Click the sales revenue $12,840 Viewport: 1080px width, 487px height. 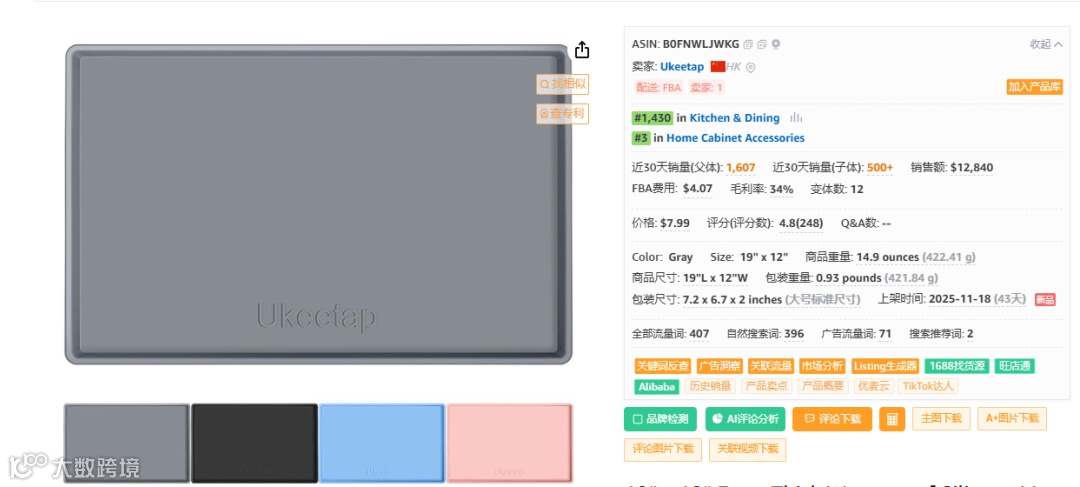point(971,167)
